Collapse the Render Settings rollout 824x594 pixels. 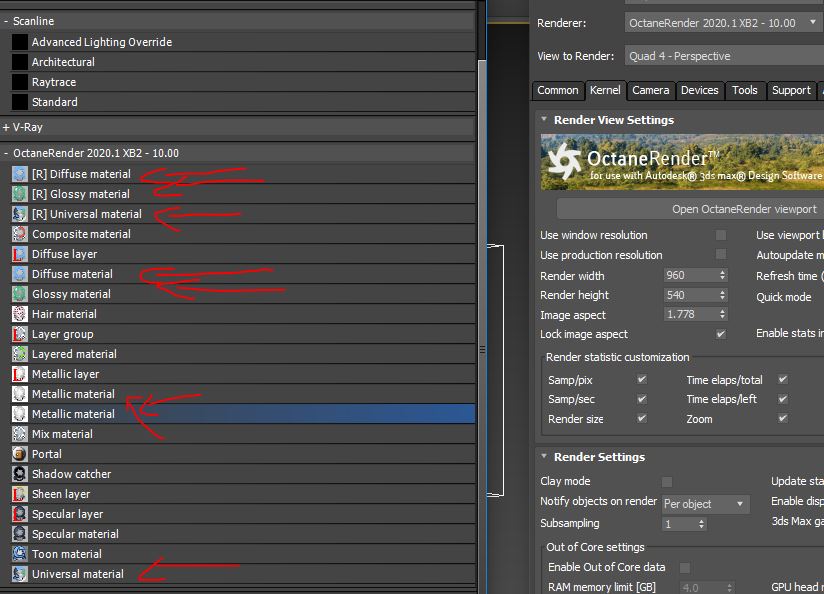coord(544,456)
